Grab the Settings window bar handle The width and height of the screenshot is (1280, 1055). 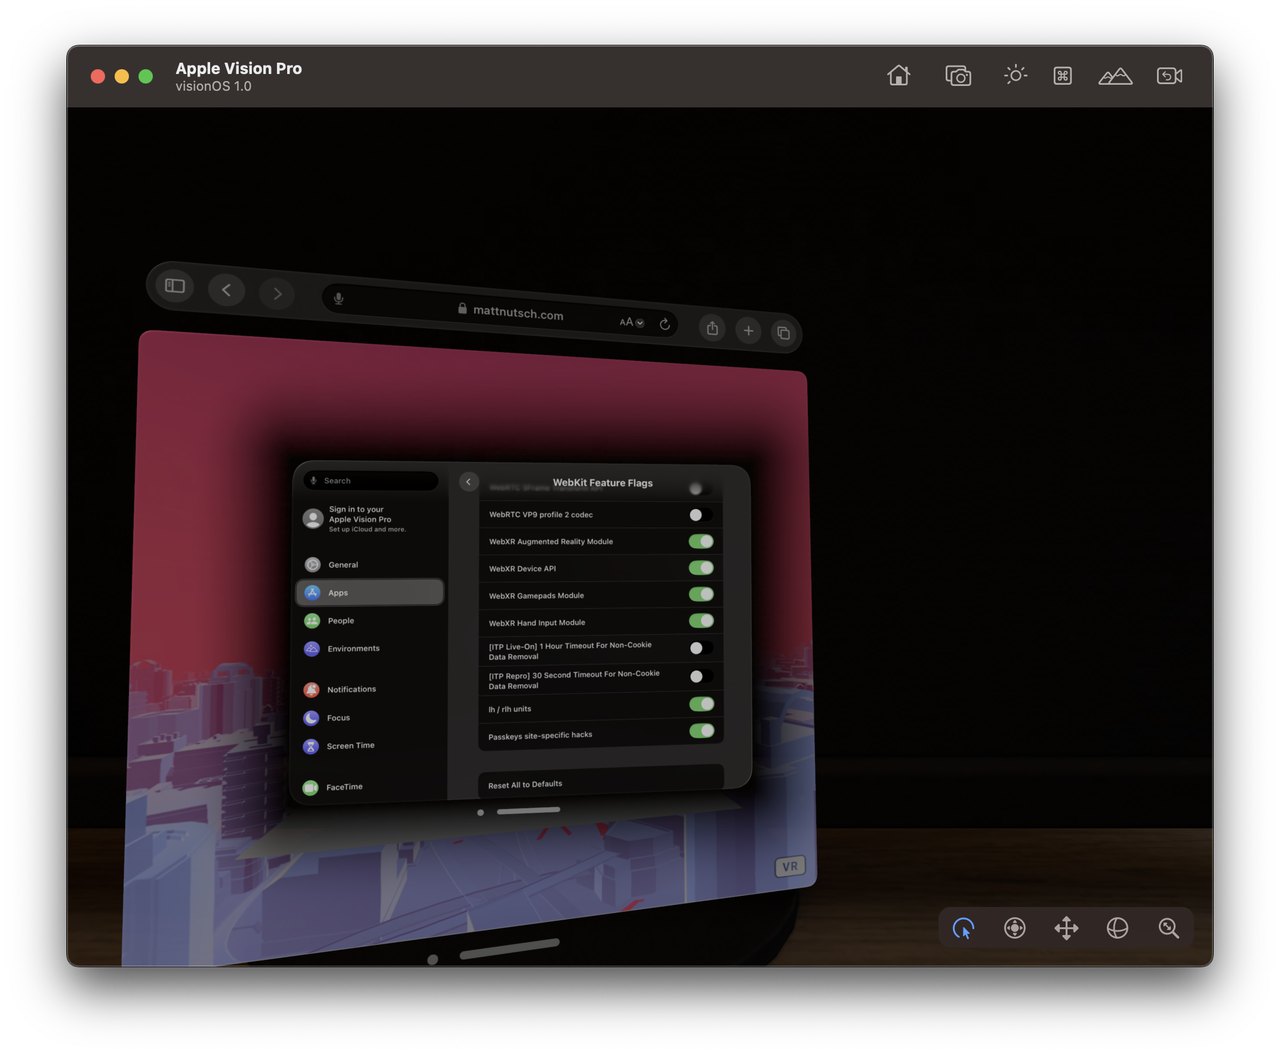click(528, 811)
